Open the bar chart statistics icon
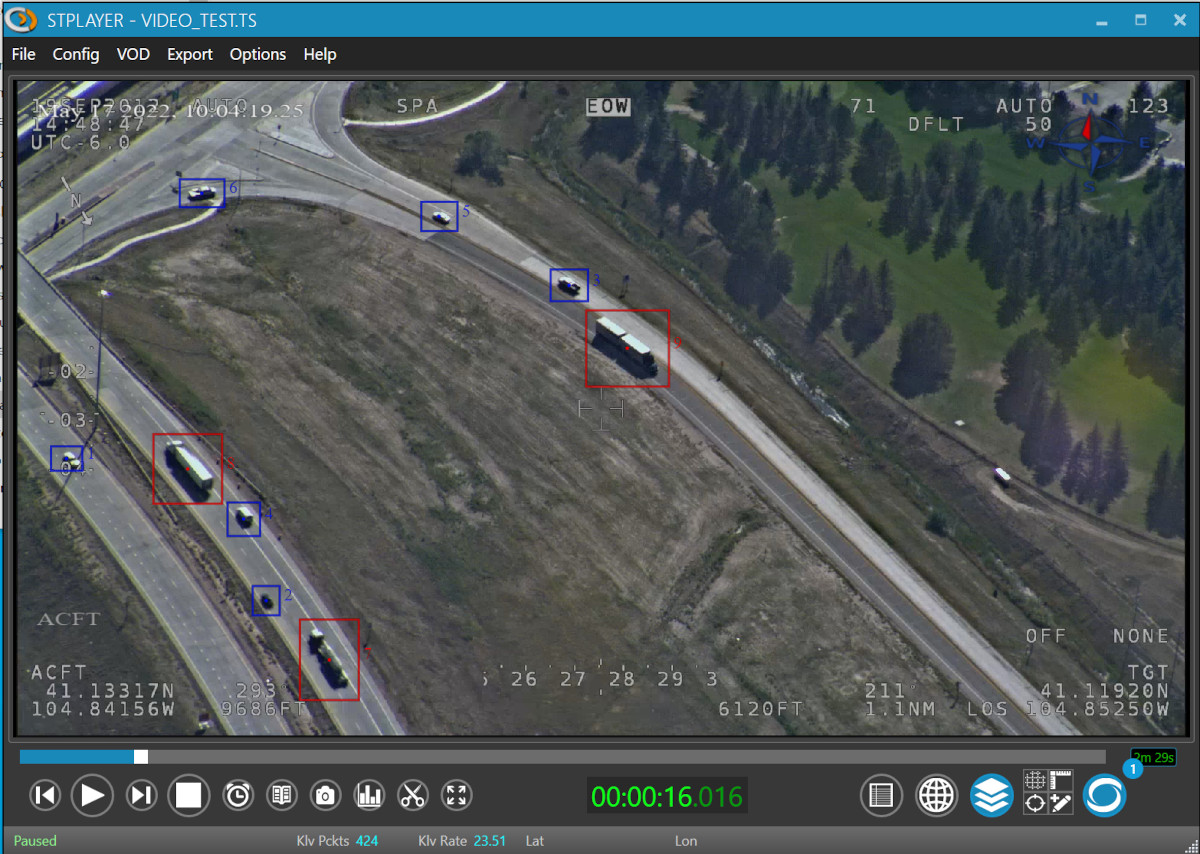1200x854 pixels. point(370,796)
